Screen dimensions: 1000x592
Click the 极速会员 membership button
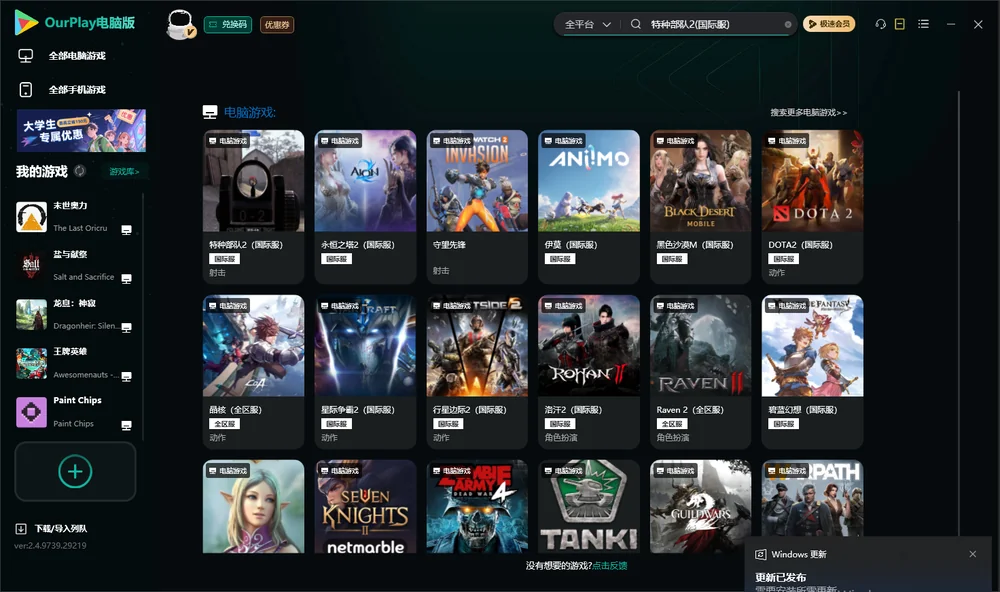point(829,24)
